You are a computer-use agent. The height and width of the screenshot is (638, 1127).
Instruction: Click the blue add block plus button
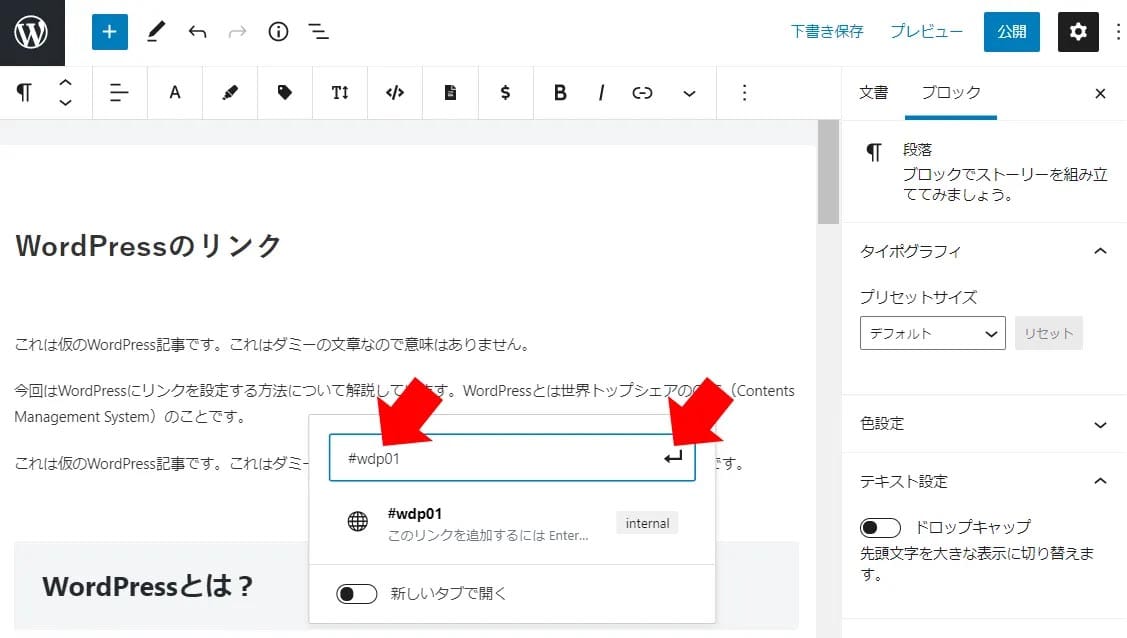click(109, 32)
